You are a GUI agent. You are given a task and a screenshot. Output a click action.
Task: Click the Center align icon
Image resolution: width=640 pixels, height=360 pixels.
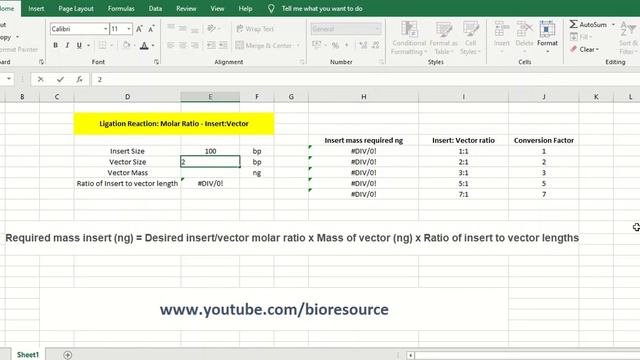[x=182, y=45]
